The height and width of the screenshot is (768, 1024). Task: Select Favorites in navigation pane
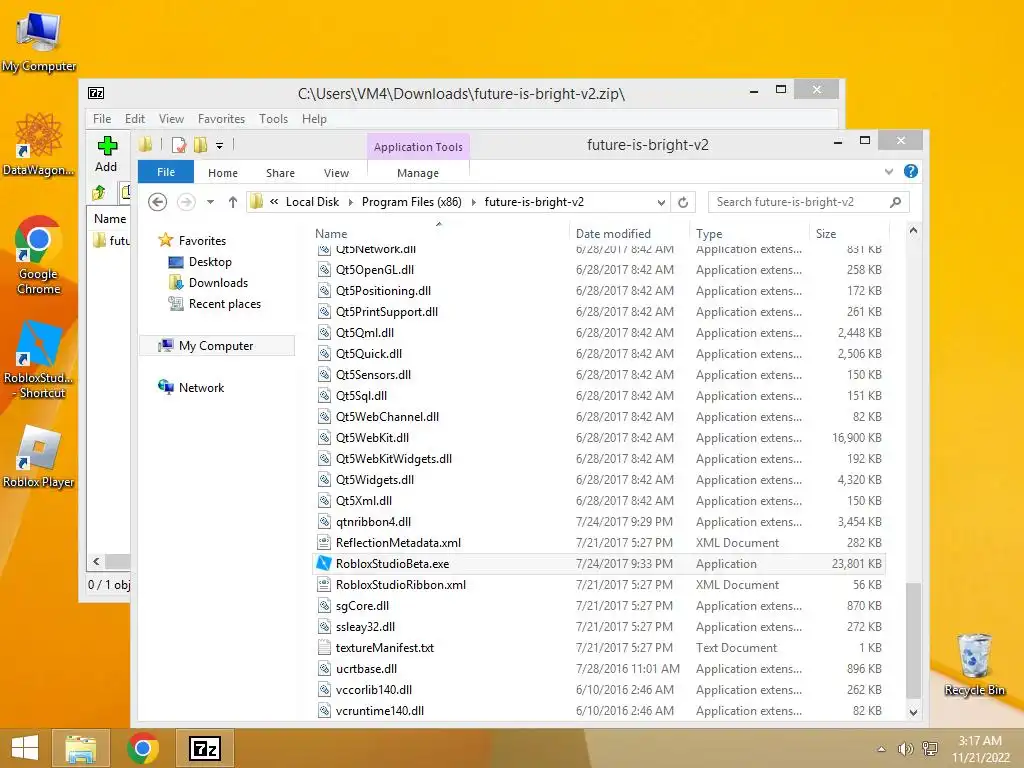202,241
